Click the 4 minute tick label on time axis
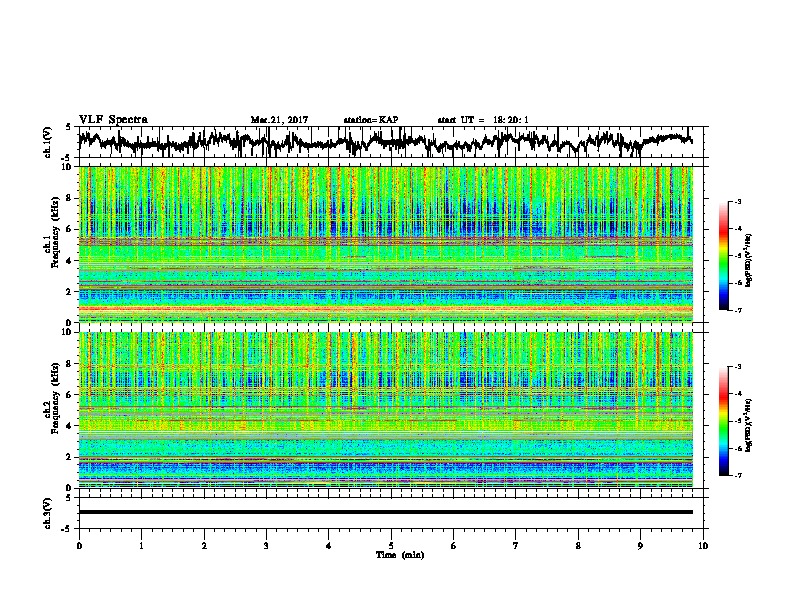The image size is (792, 612). tap(329, 546)
